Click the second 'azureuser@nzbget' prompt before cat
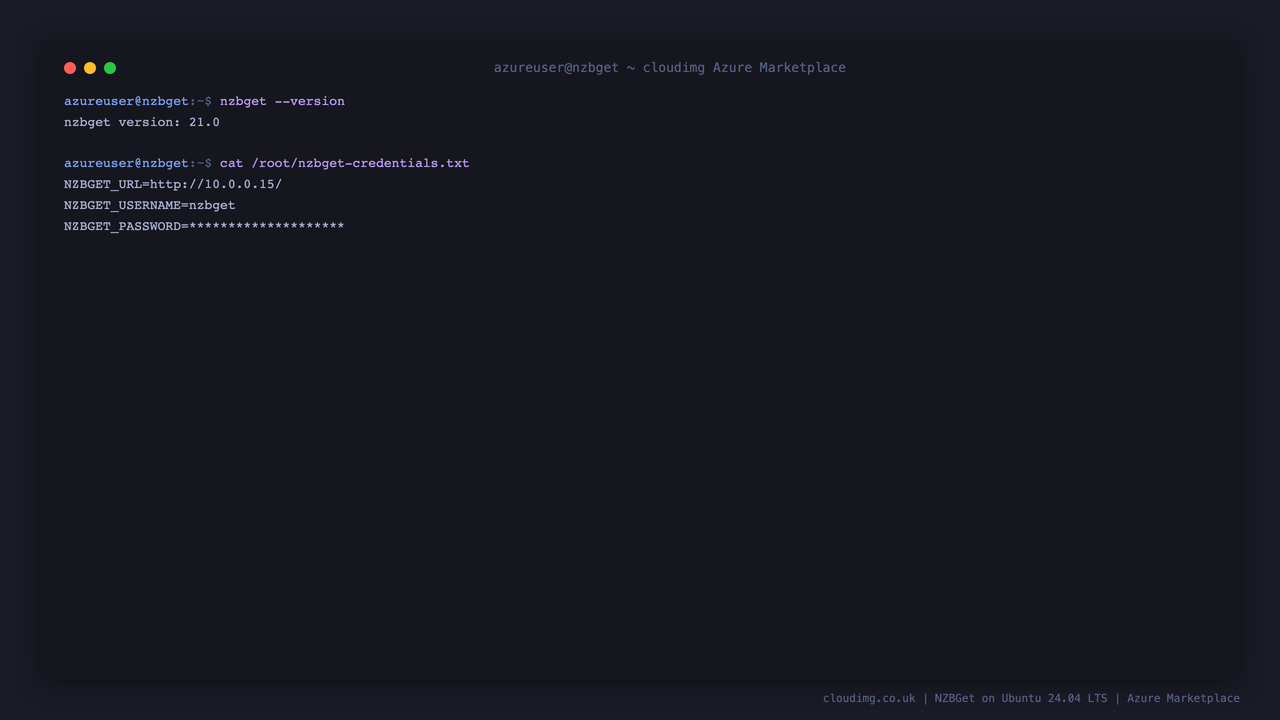1280x720 pixels. 126,163
